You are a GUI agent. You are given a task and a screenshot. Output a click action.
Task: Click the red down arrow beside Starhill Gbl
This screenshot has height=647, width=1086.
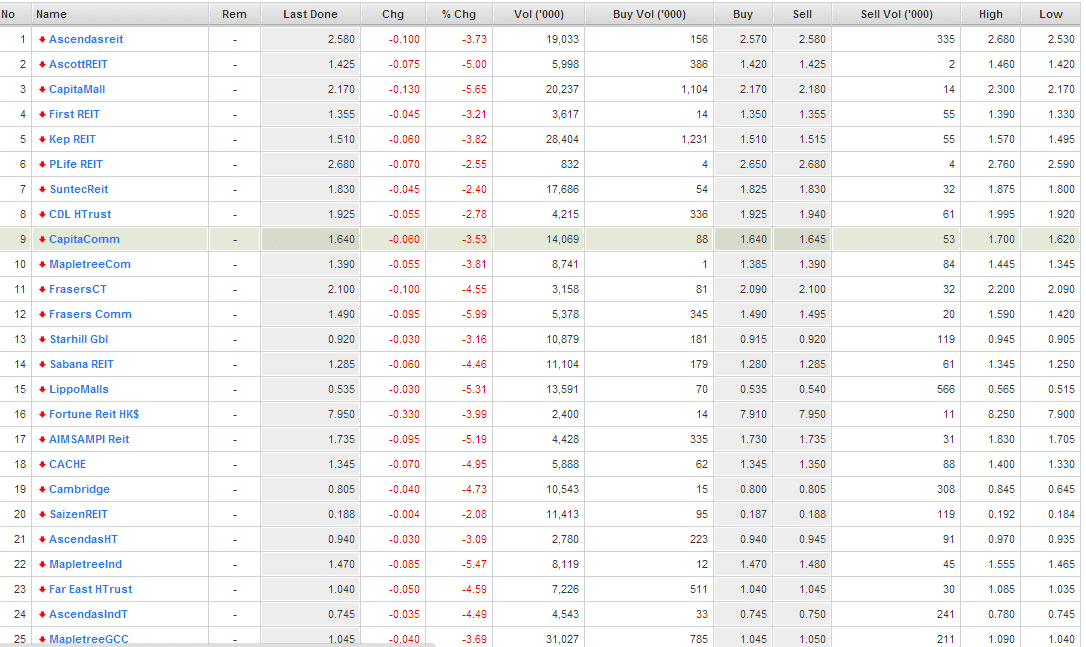point(42,339)
